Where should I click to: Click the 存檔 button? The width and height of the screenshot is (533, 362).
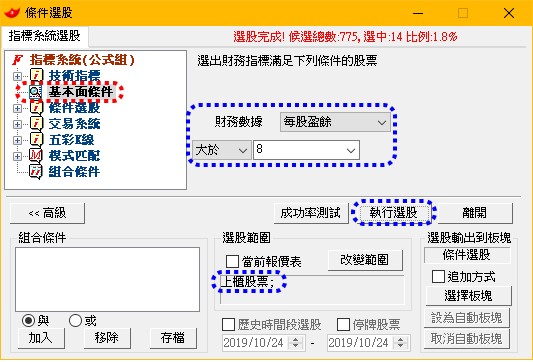pos(173,338)
